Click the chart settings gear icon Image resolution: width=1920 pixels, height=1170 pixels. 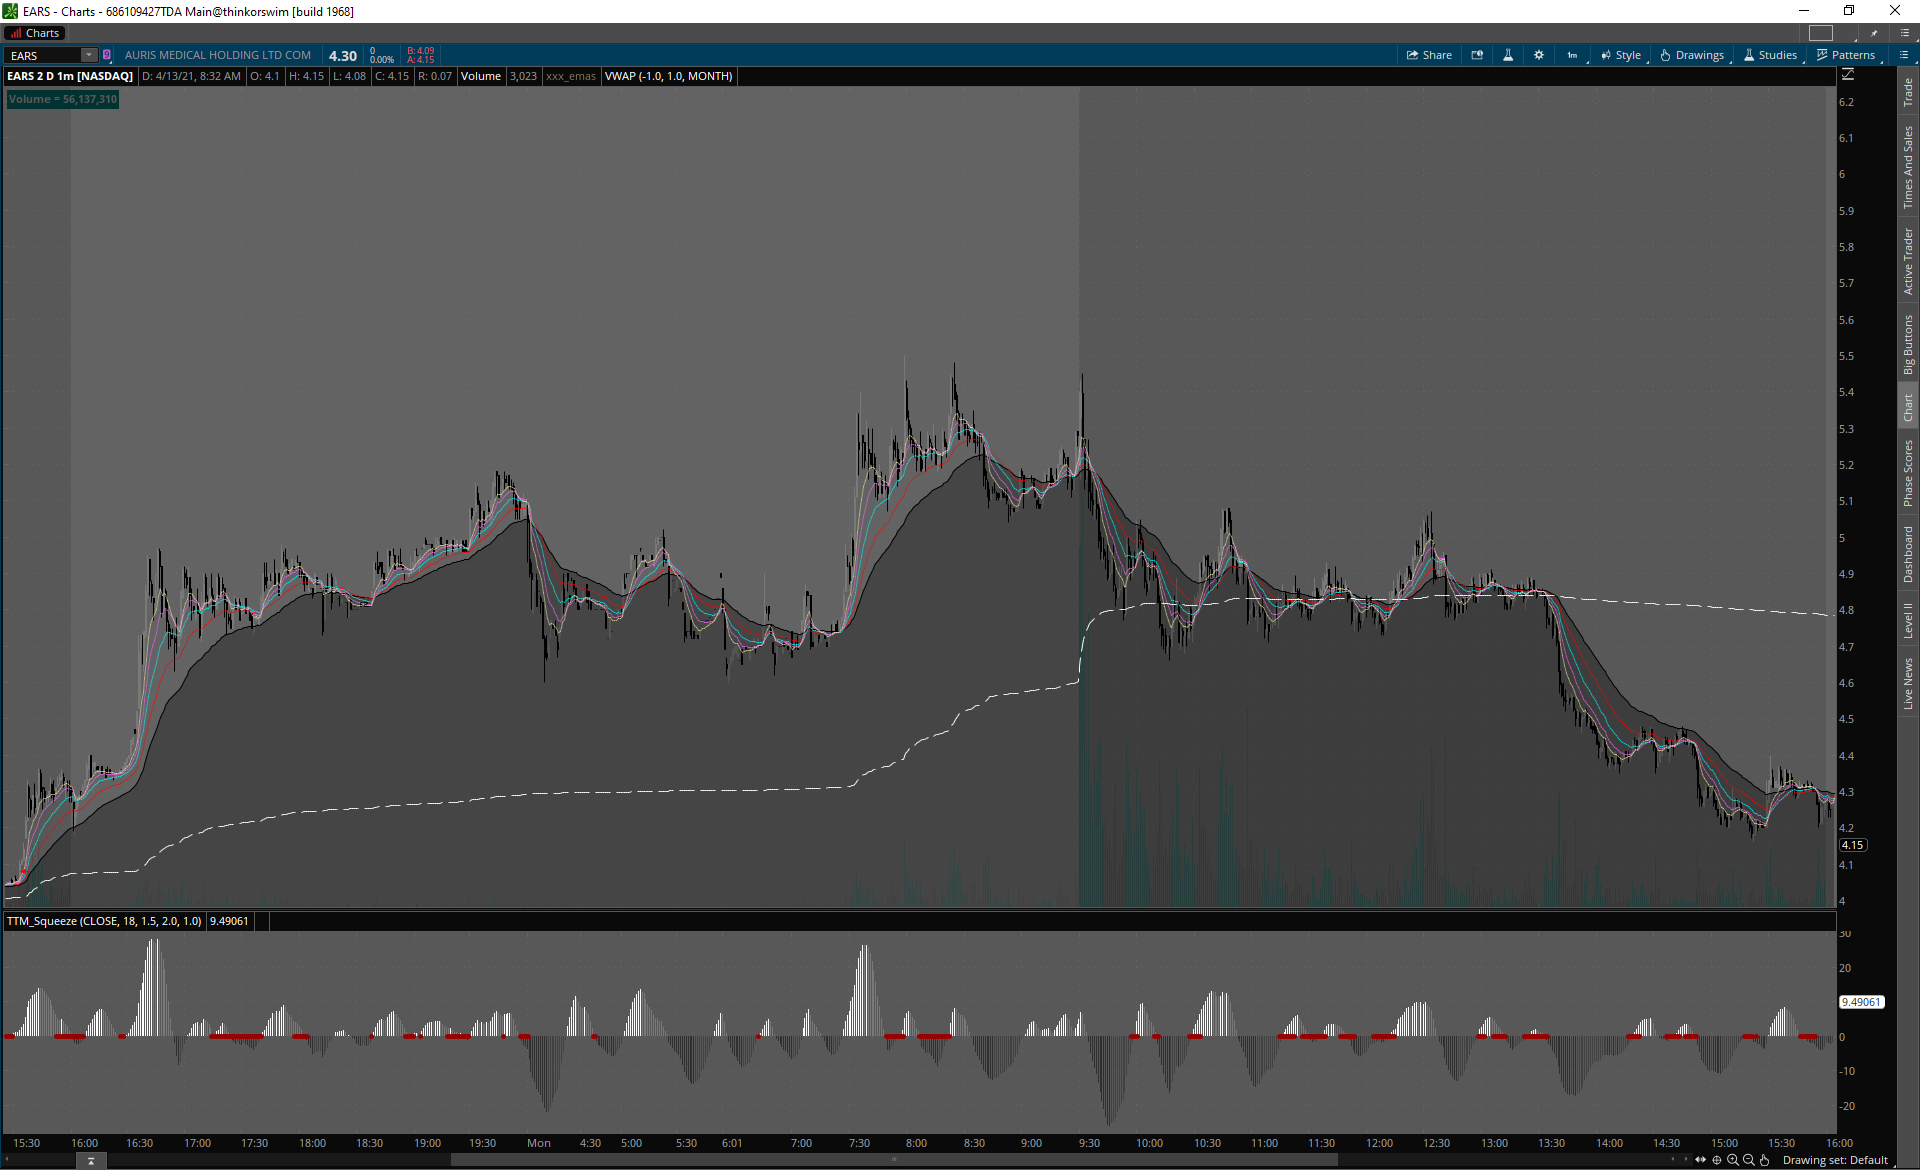point(1539,55)
